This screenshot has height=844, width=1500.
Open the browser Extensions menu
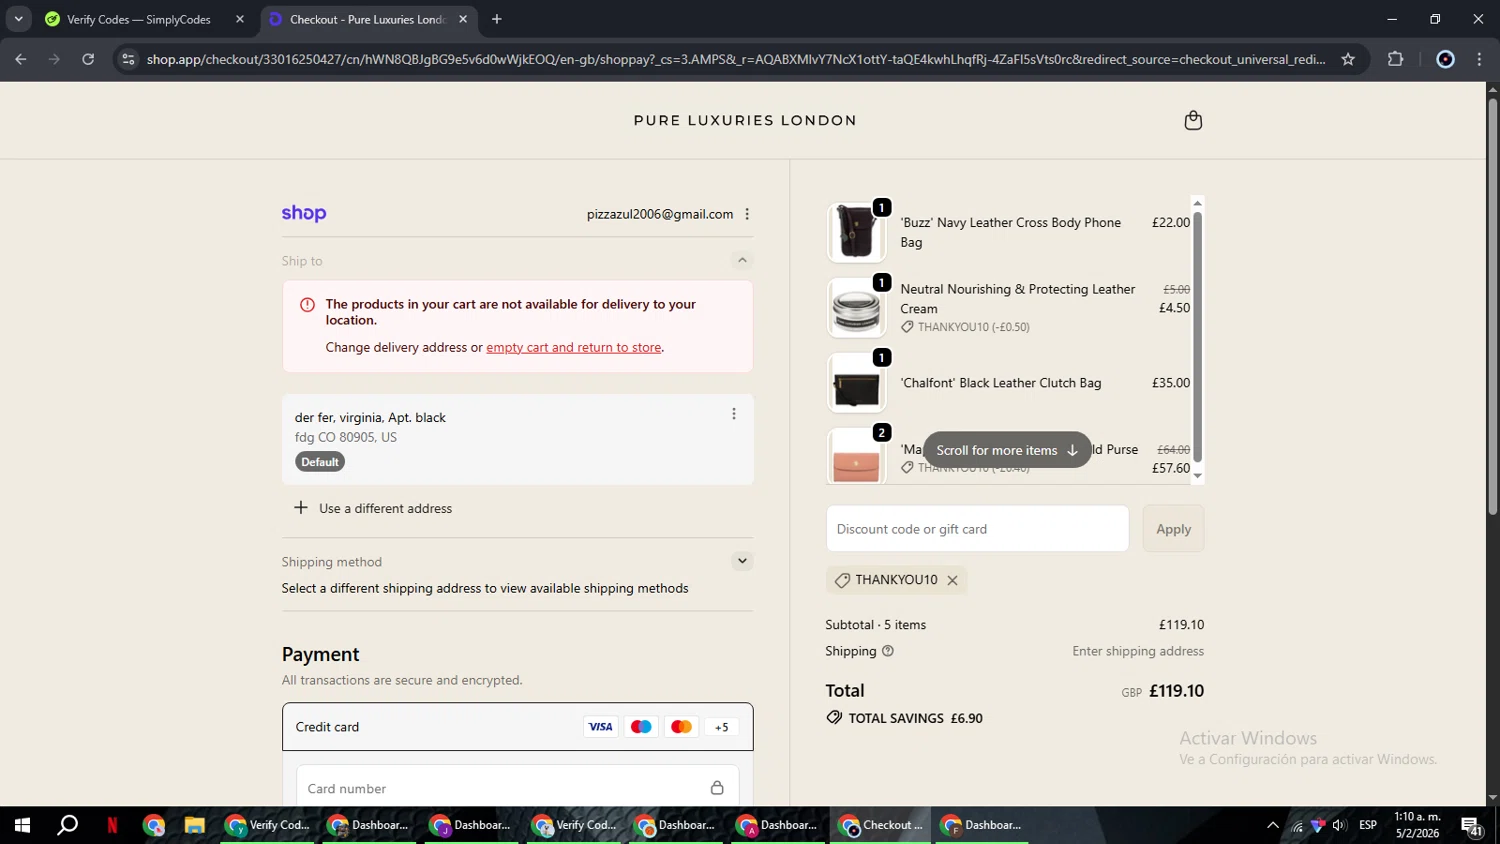pos(1396,59)
